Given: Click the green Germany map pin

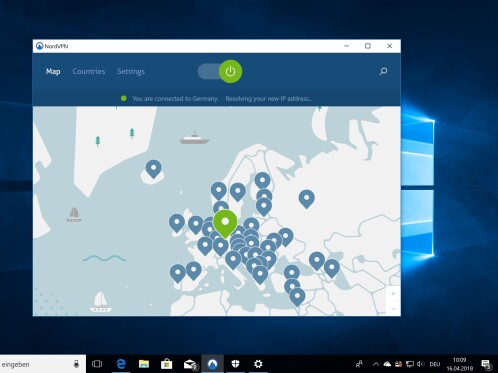Looking at the screenshot, I should [225, 223].
